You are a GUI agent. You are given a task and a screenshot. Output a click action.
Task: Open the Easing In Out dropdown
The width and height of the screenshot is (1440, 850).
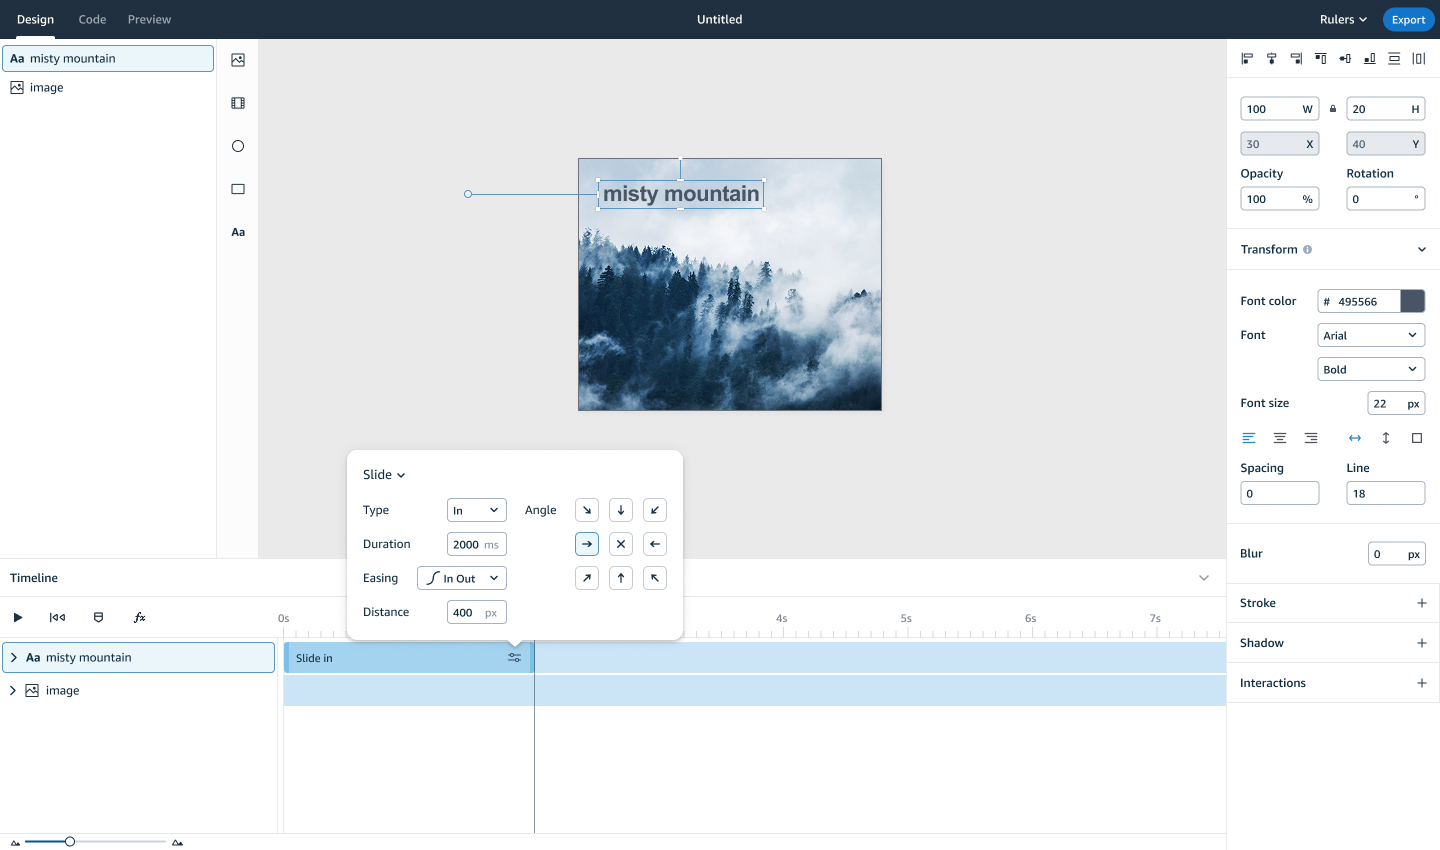(462, 578)
